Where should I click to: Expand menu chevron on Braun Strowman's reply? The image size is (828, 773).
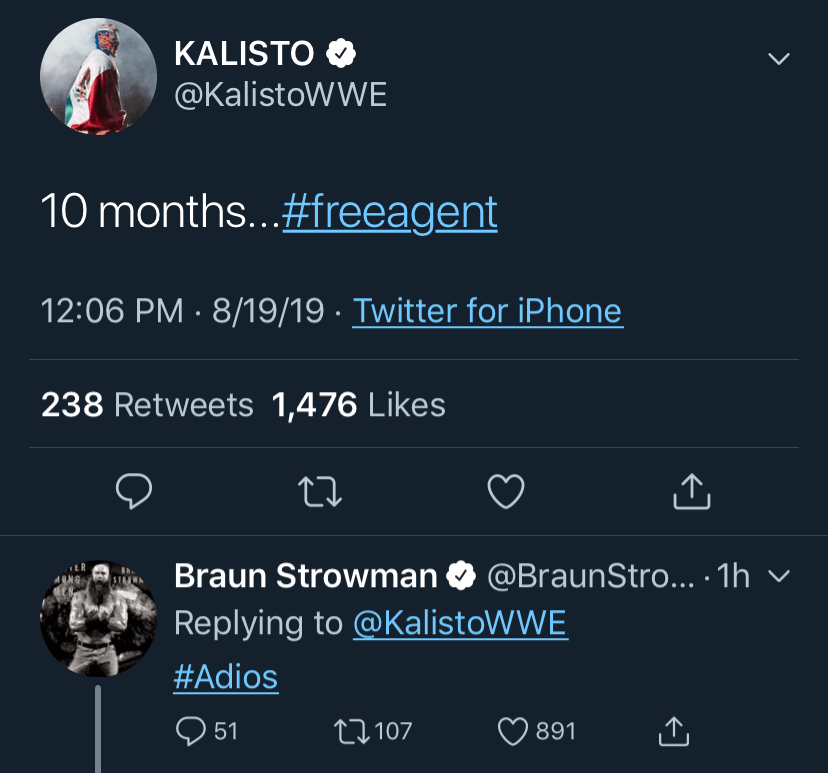tap(778, 576)
